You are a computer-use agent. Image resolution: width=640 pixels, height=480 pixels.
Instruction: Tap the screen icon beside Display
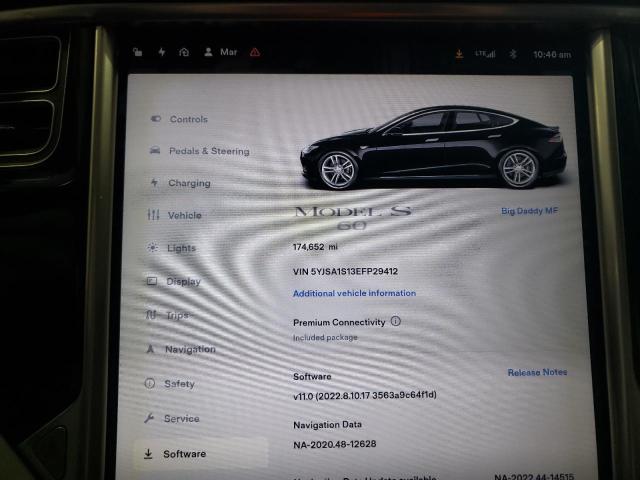(x=152, y=281)
